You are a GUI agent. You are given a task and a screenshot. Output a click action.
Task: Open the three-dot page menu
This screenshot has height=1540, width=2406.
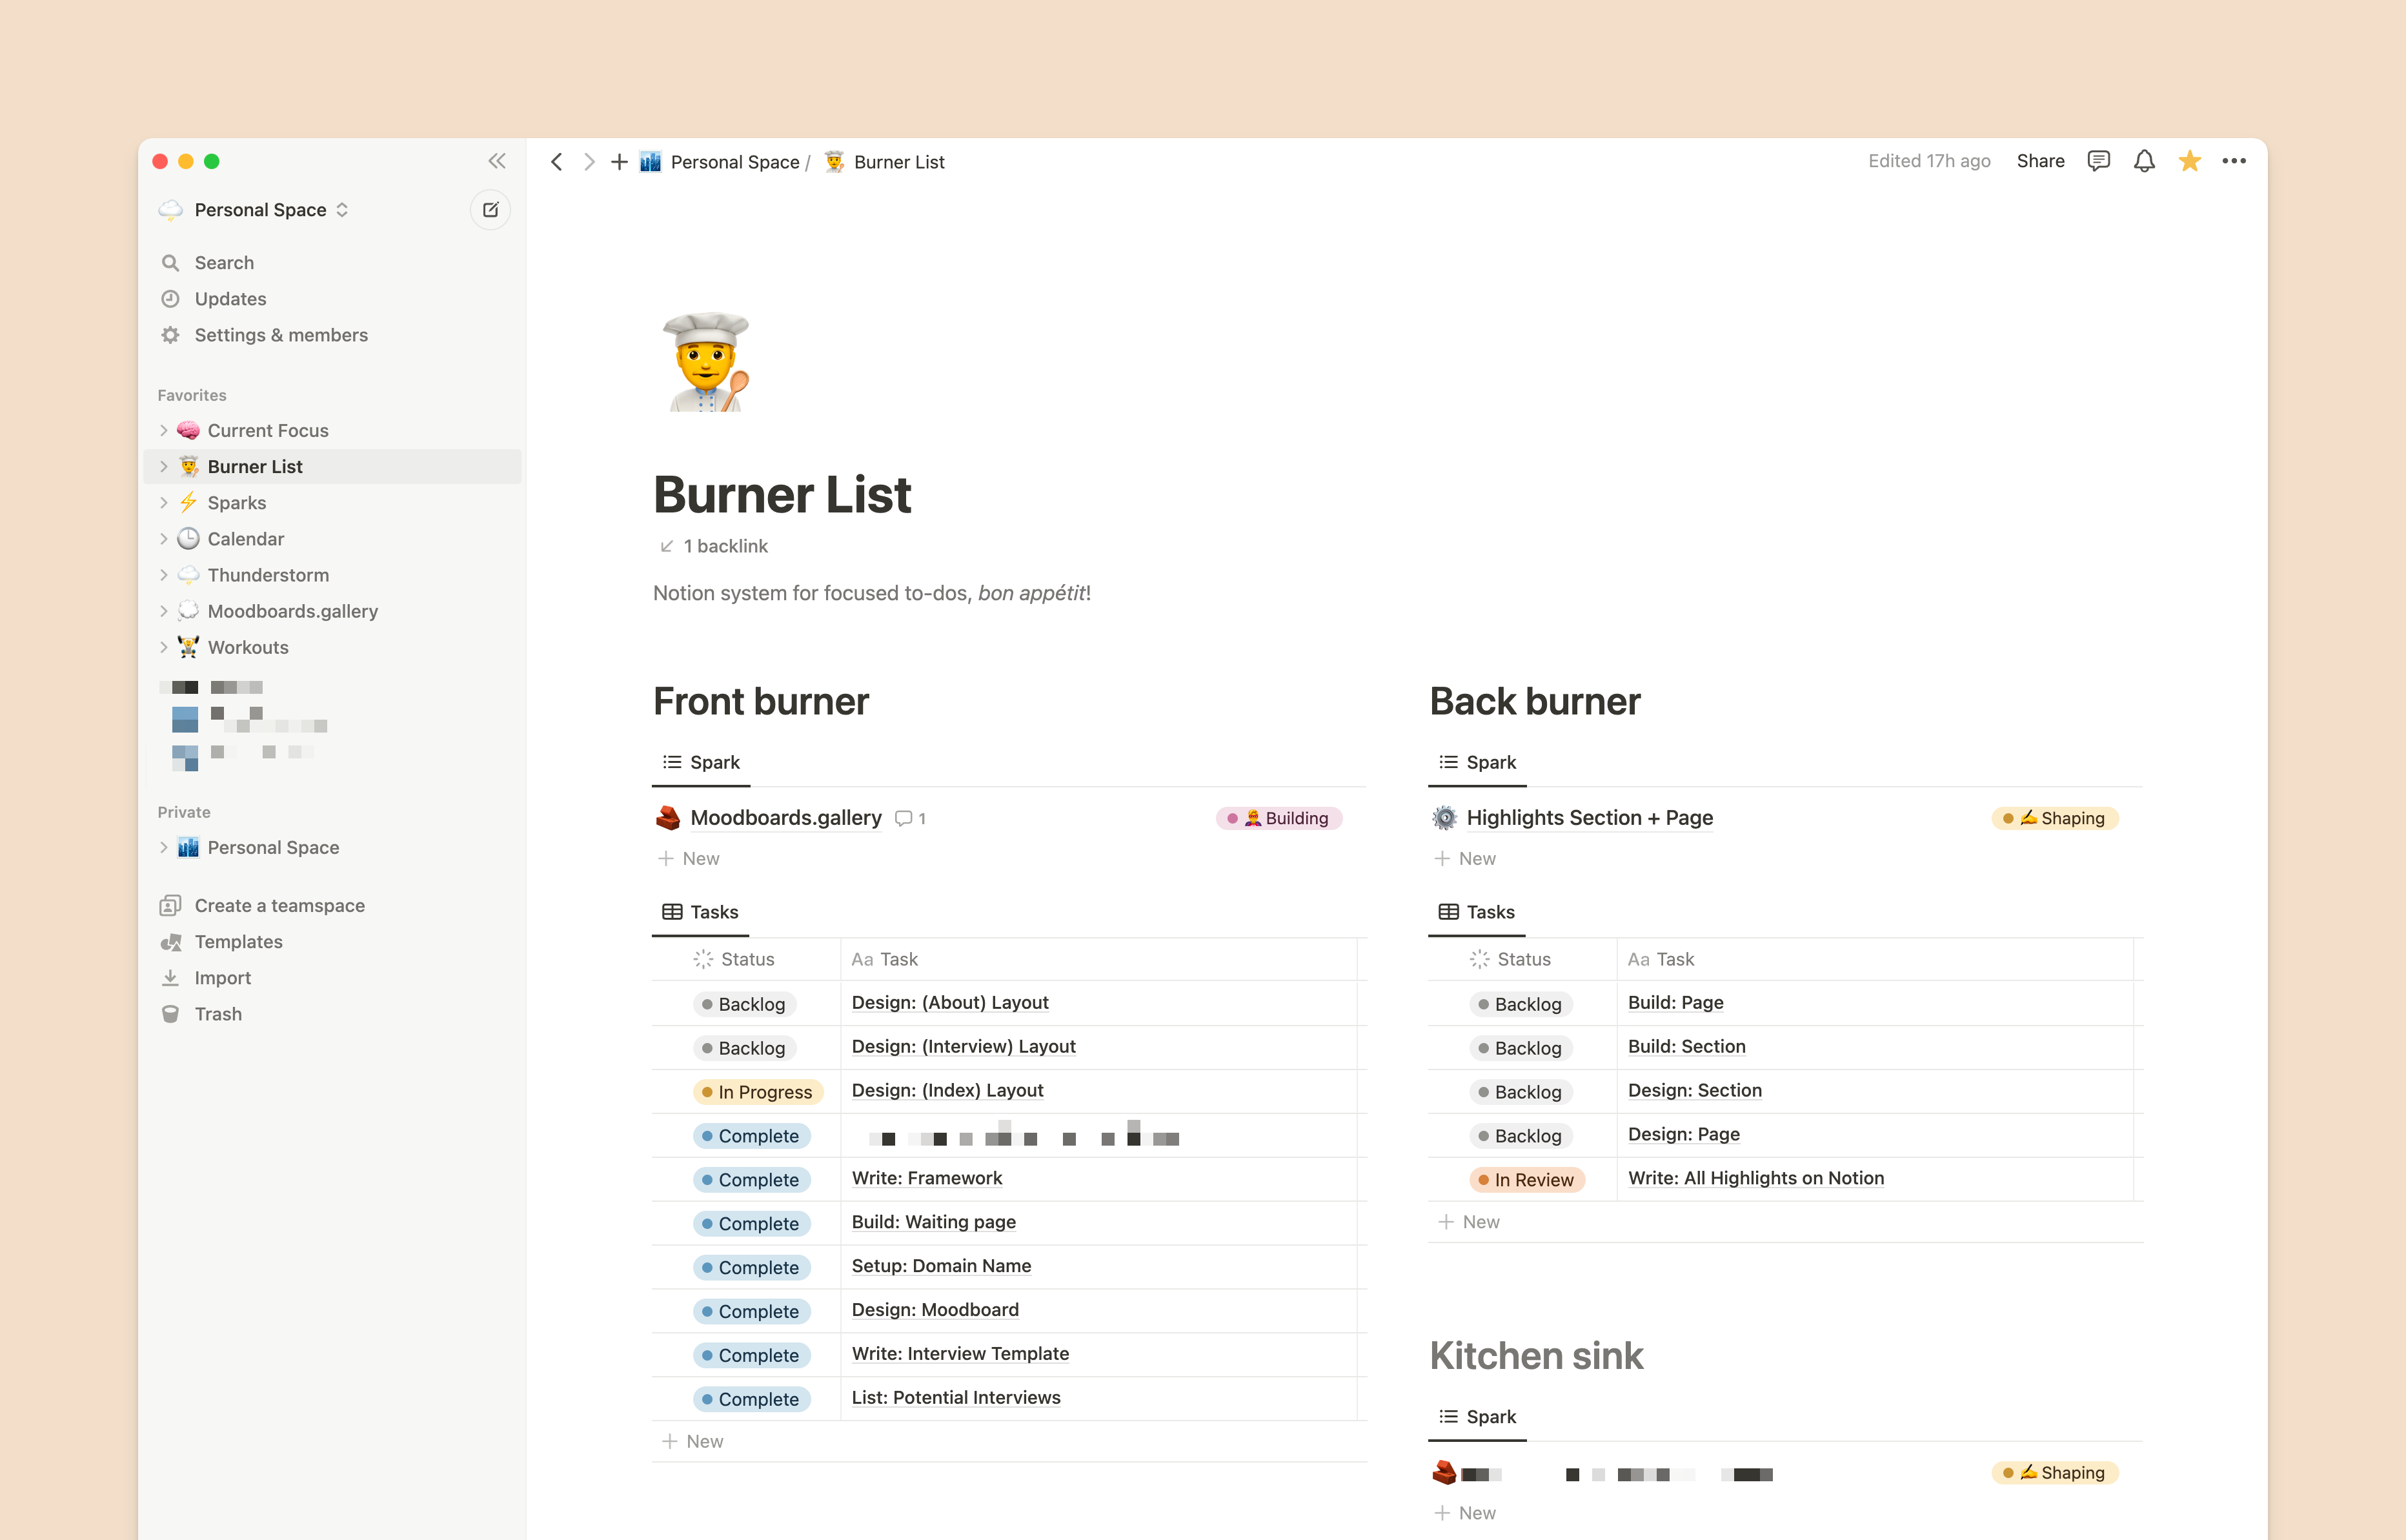click(x=2234, y=161)
